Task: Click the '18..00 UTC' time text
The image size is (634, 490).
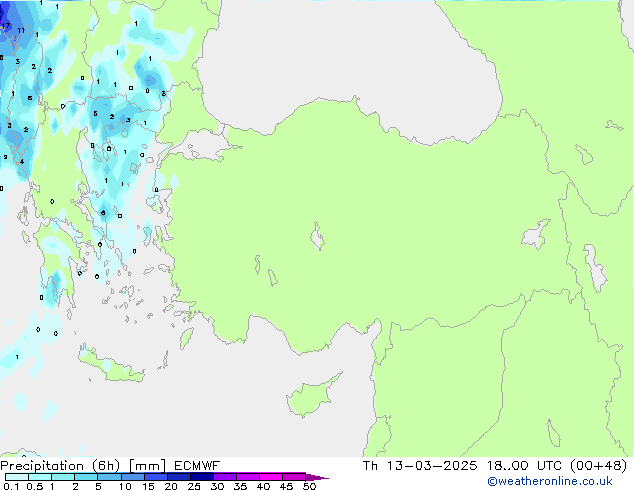Action: tap(524, 466)
